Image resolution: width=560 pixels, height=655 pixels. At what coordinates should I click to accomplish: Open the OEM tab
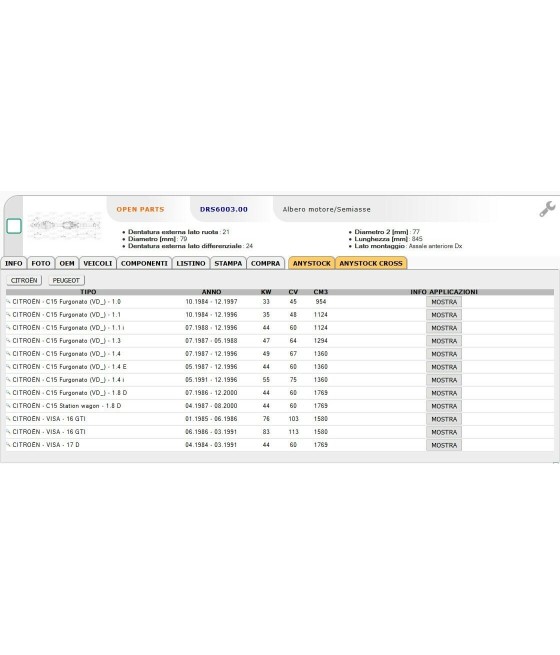point(67,263)
